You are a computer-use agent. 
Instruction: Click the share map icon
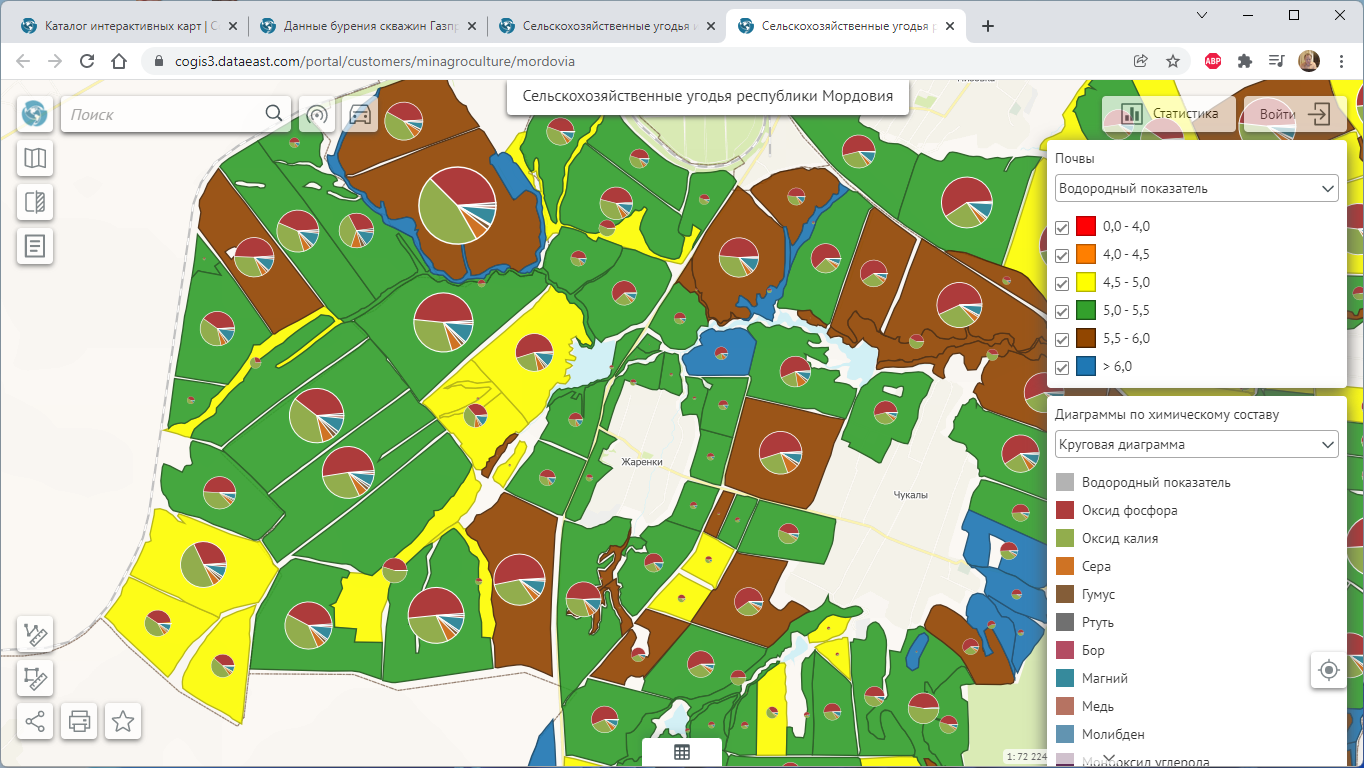point(35,721)
